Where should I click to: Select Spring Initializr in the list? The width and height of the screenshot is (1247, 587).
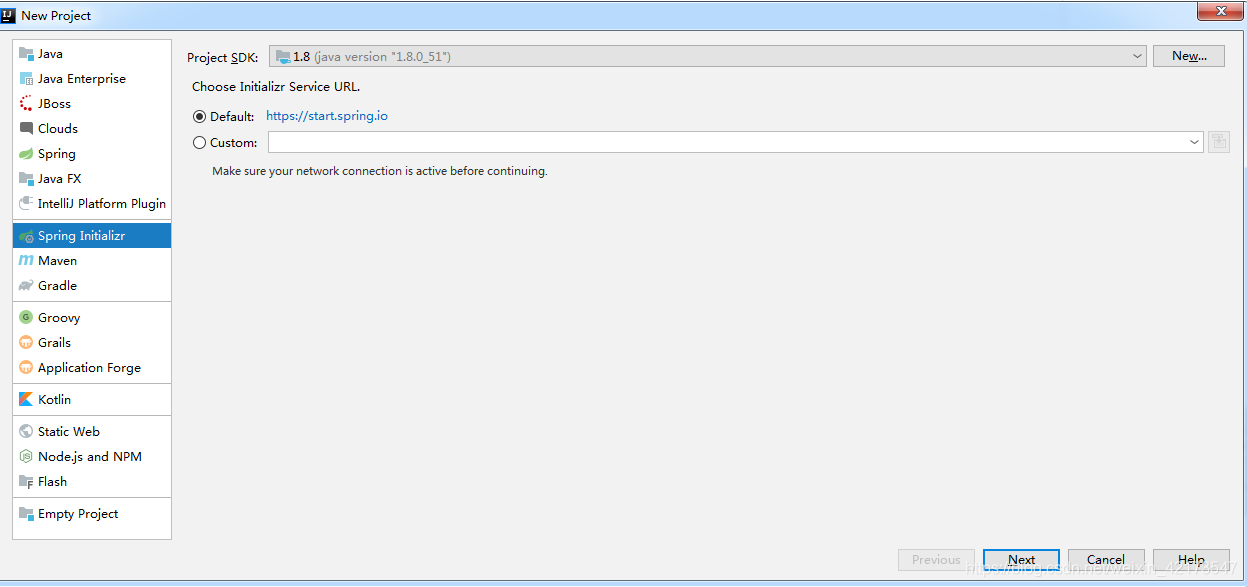[92, 236]
